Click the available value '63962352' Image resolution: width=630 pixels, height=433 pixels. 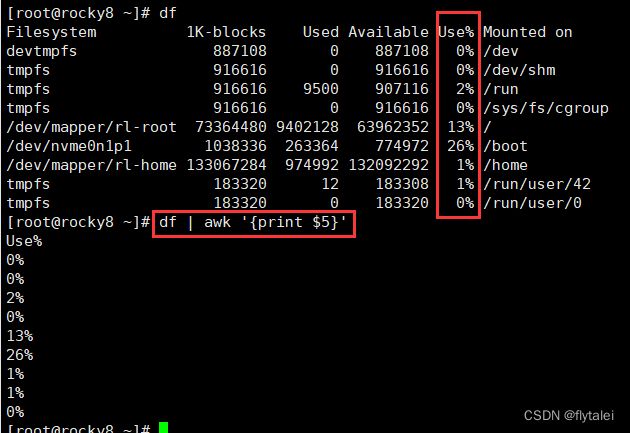pyautogui.click(x=393, y=127)
